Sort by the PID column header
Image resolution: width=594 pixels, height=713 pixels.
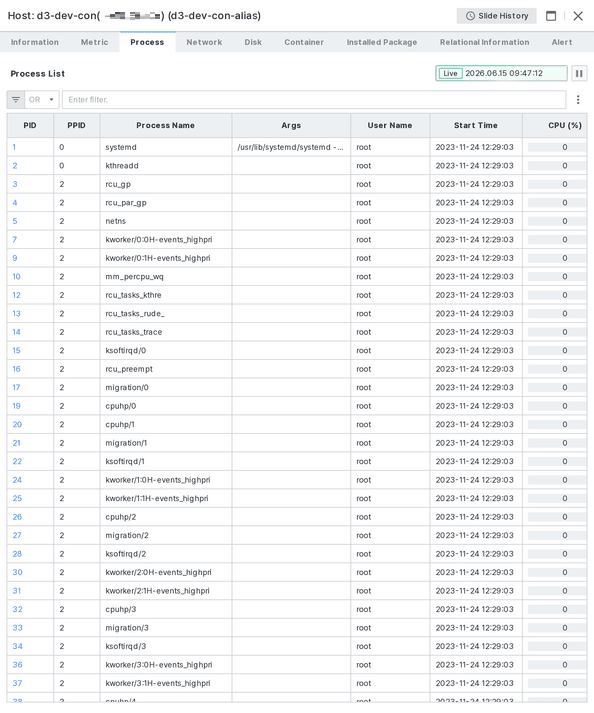click(30, 126)
